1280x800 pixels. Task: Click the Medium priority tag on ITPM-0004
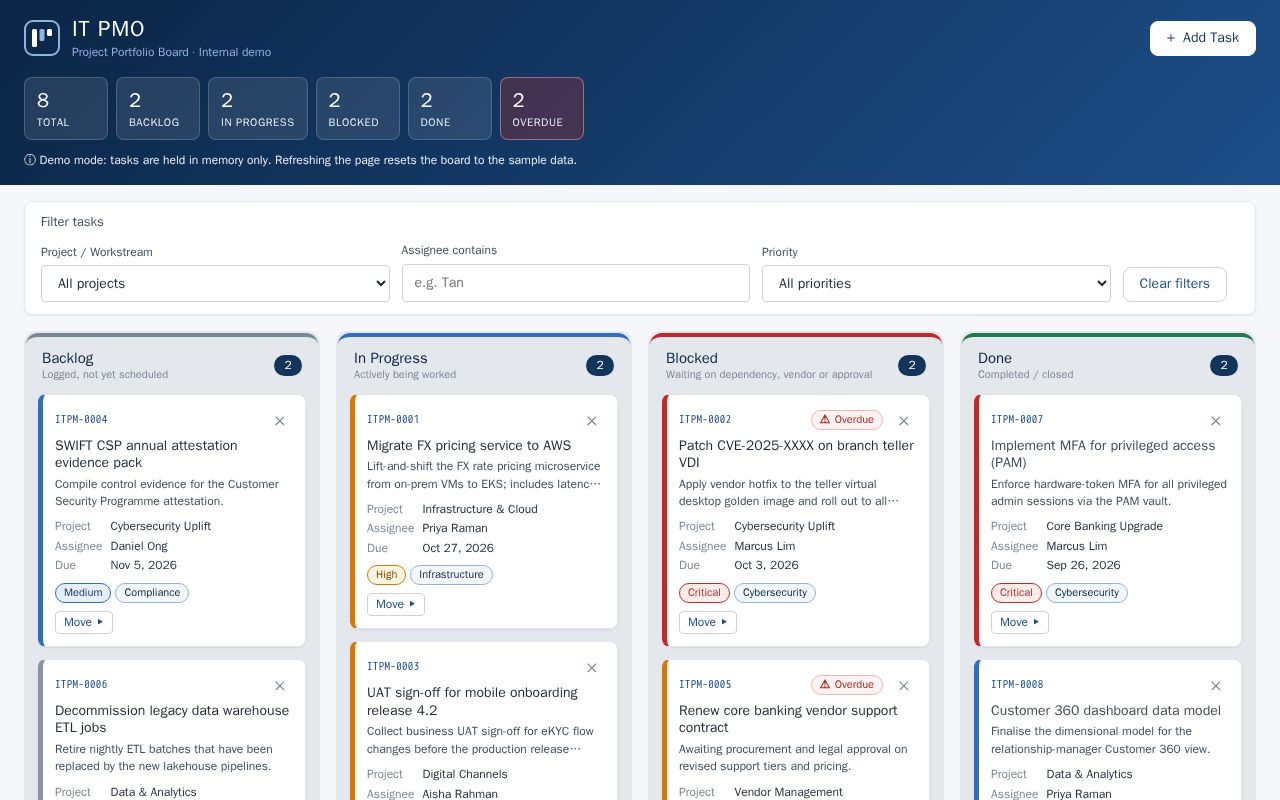[x=83, y=593]
